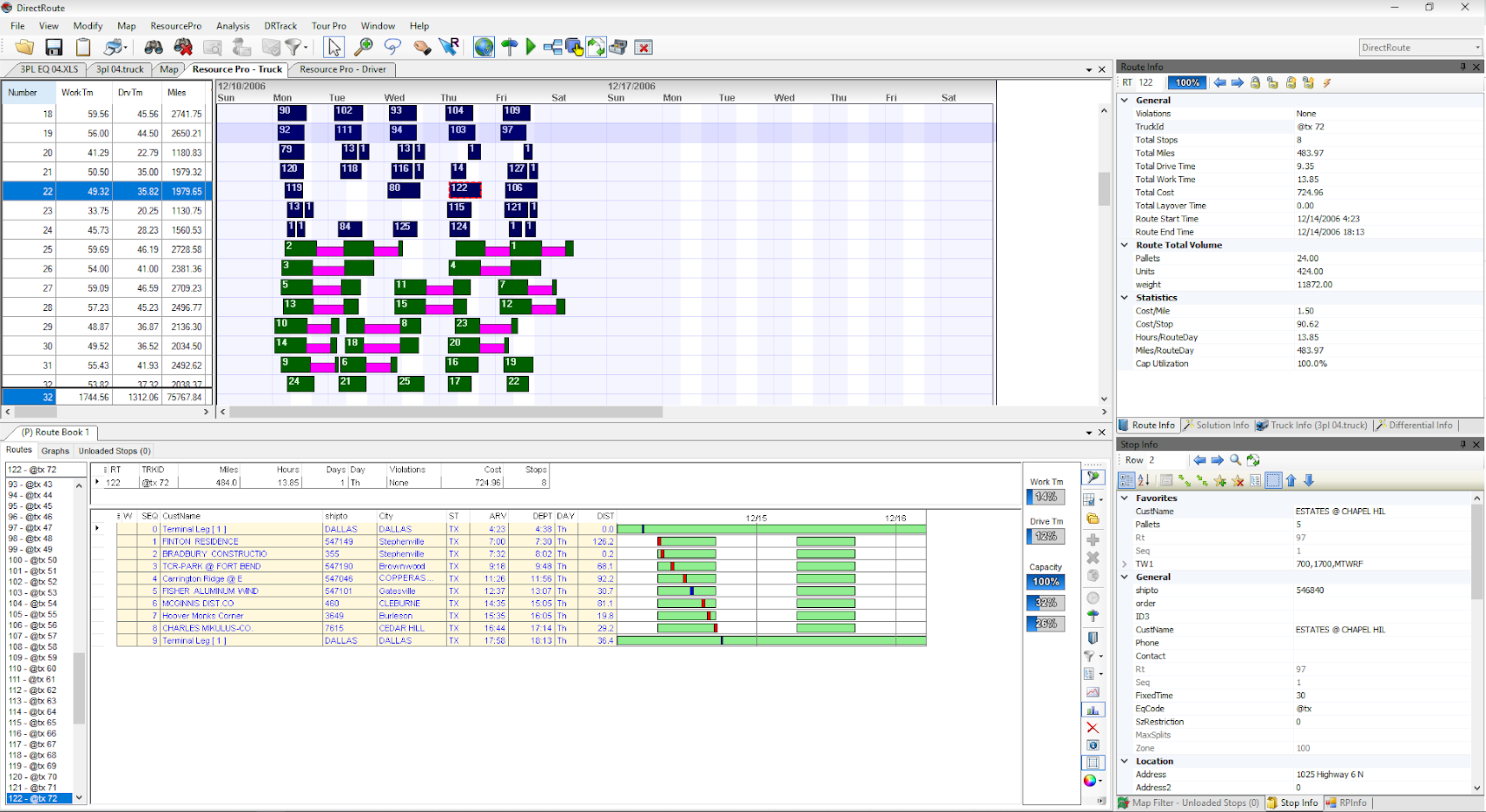Viewport: 1486px width, 812px height.
Task: Toggle the route refresh icon near Stop Info arrows
Action: [x=1253, y=461]
